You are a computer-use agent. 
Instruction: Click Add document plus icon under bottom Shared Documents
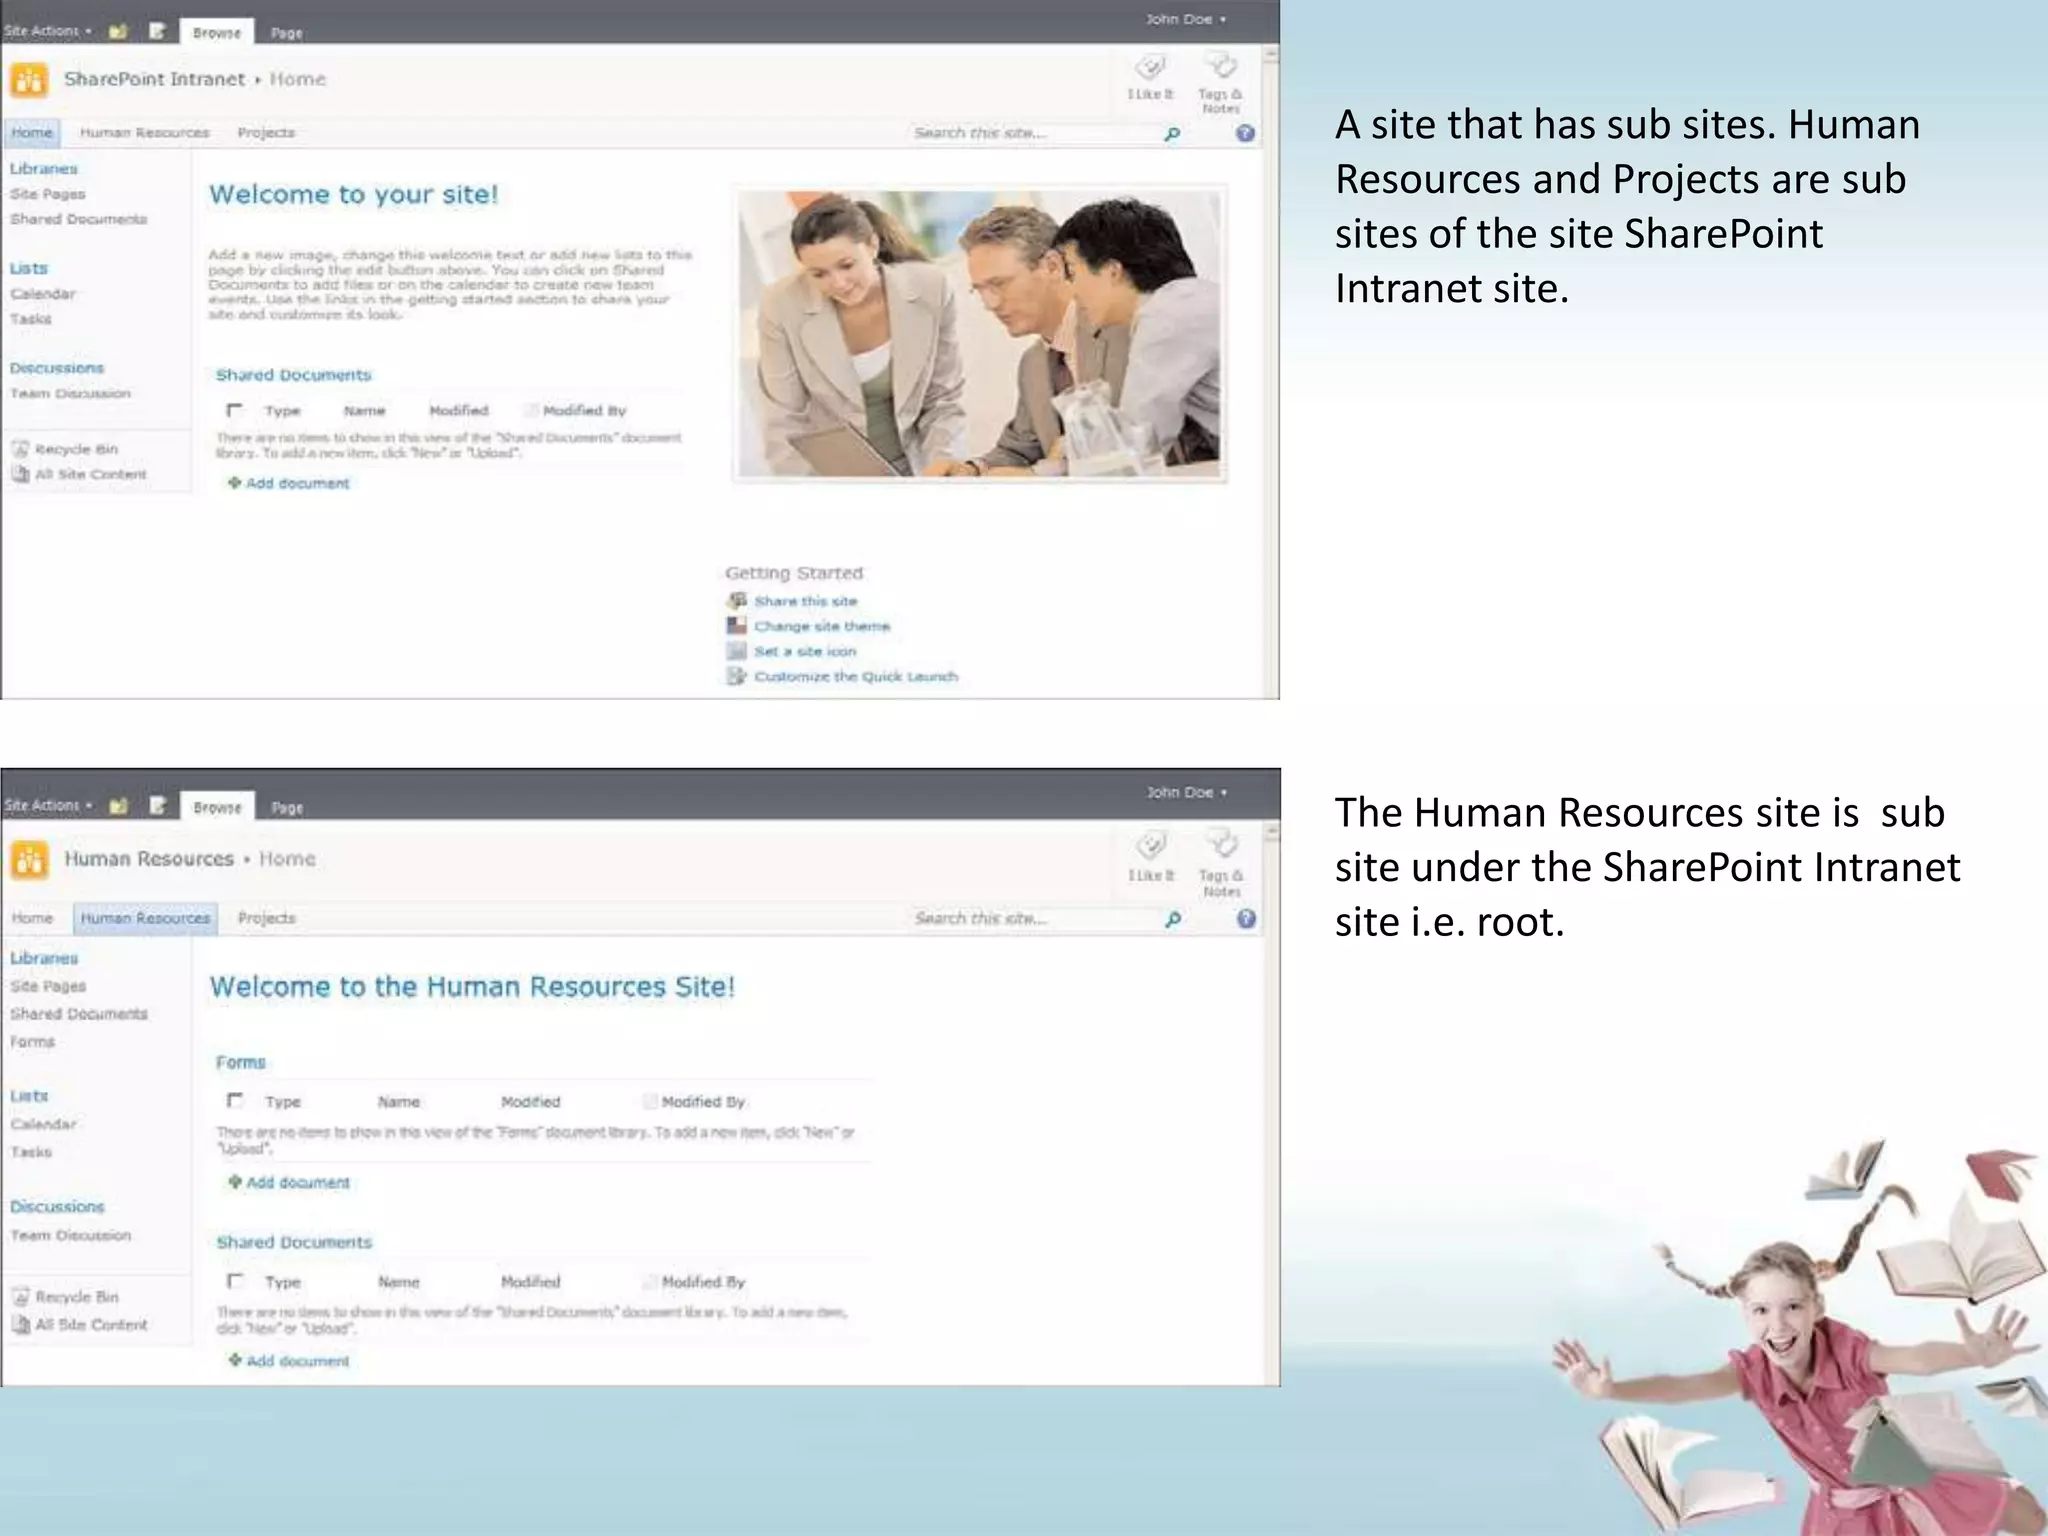click(234, 1360)
